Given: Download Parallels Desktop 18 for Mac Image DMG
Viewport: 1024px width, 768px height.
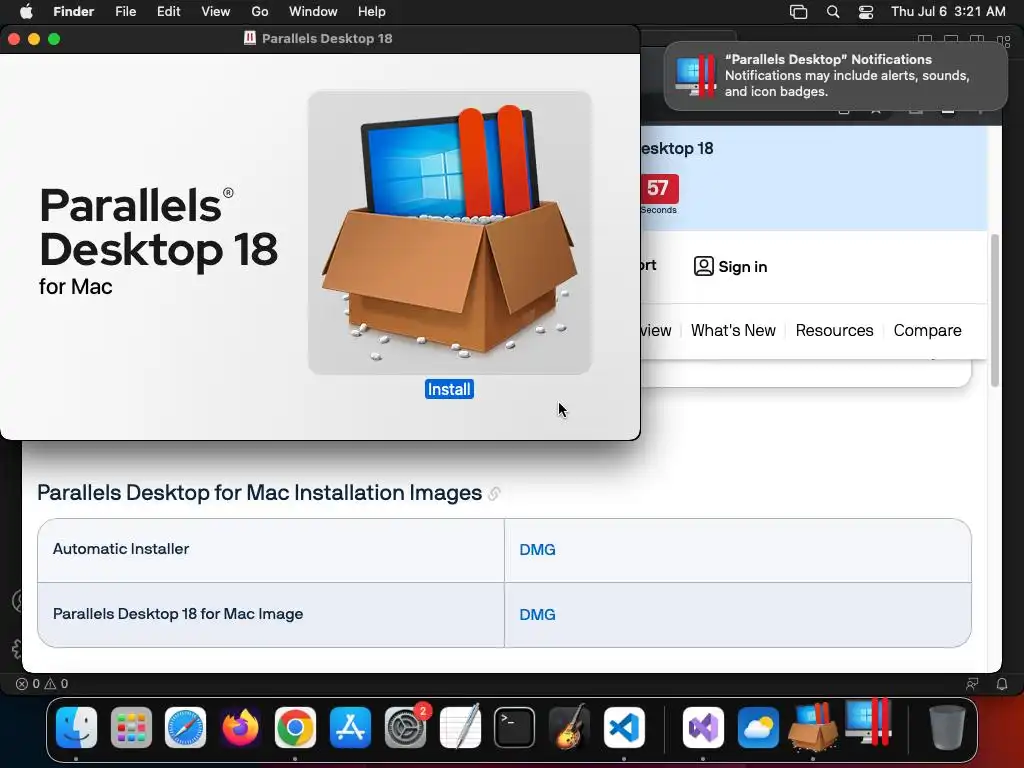Looking at the screenshot, I should tap(537, 615).
